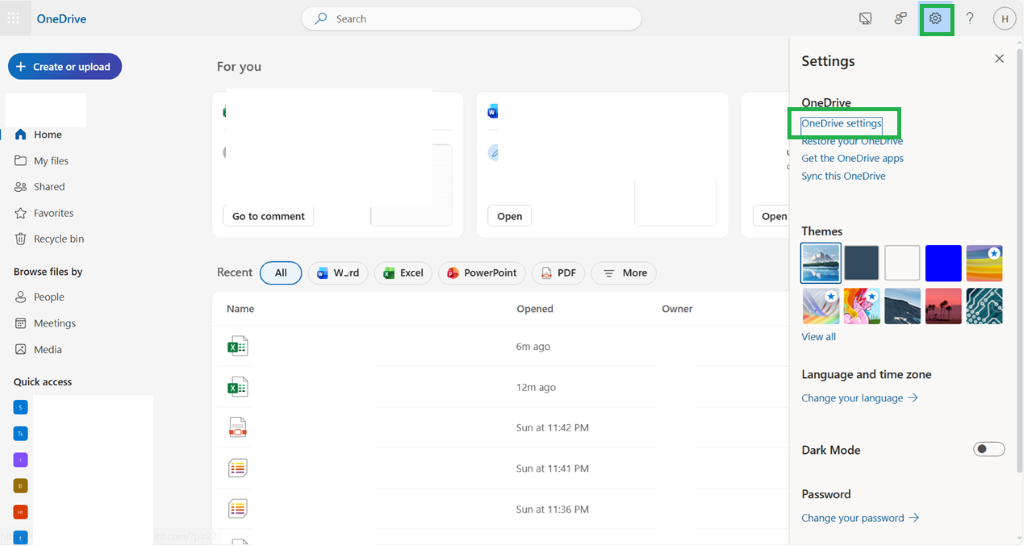The height and width of the screenshot is (546, 1024).
Task: Open the app launcher waffle icon
Action: pos(13,18)
